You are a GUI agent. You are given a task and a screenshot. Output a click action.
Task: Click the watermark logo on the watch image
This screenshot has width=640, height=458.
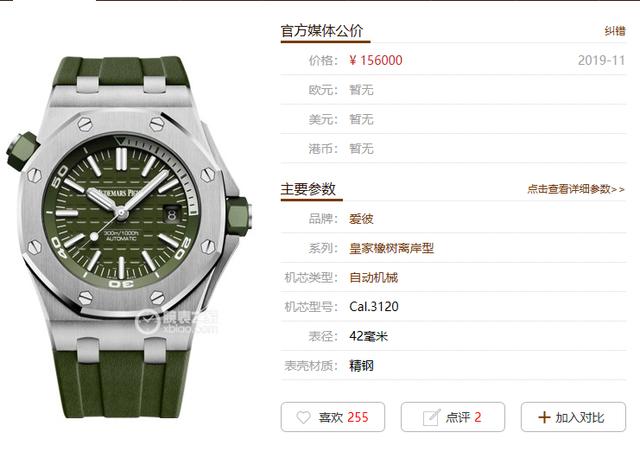click(177, 320)
